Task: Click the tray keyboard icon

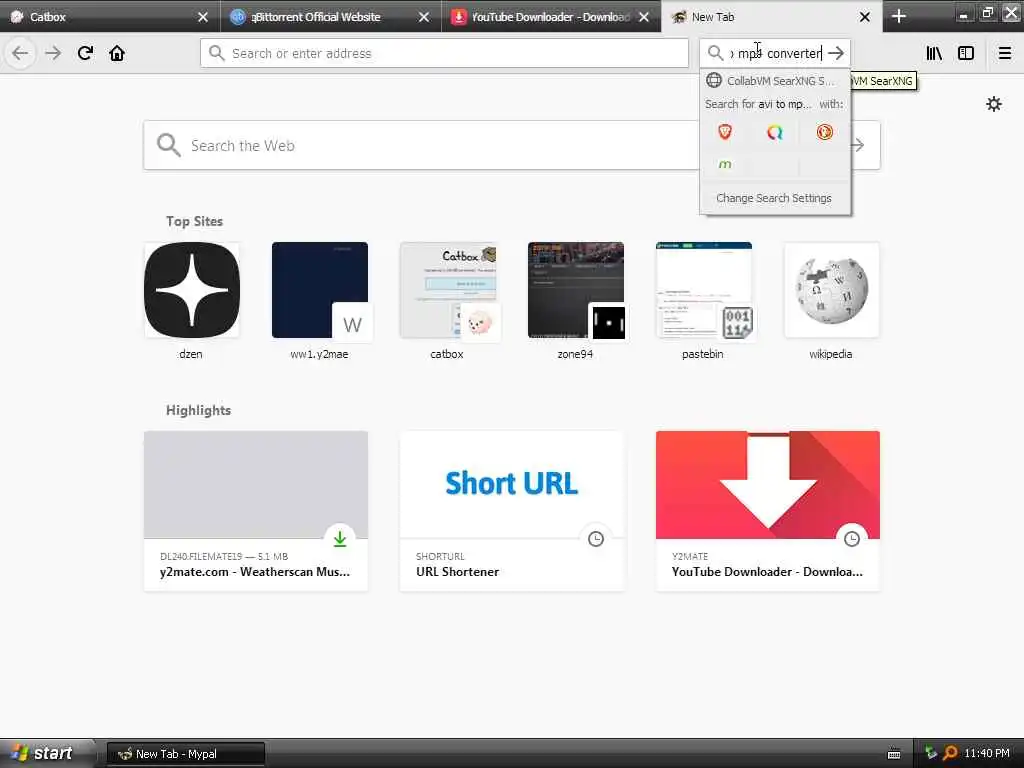Action: (x=894, y=754)
